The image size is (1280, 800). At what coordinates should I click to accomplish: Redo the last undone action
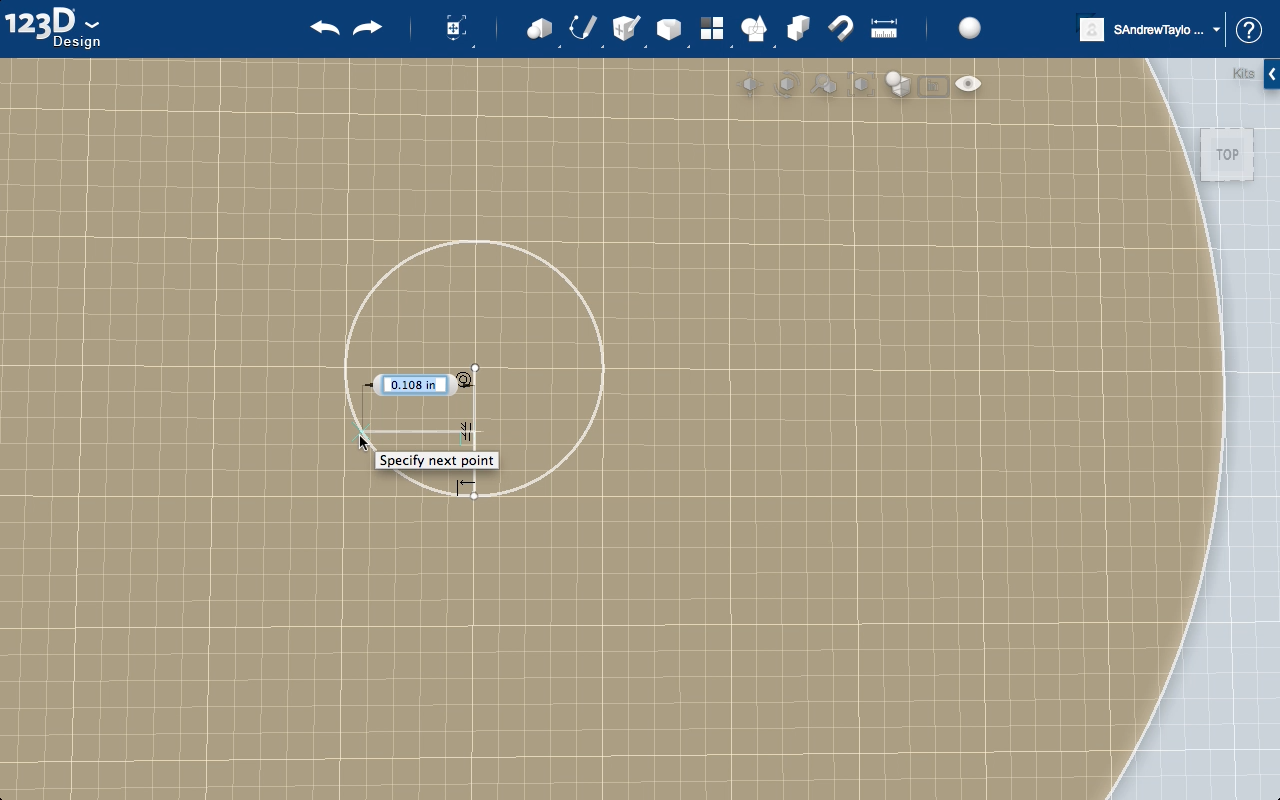(x=367, y=28)
